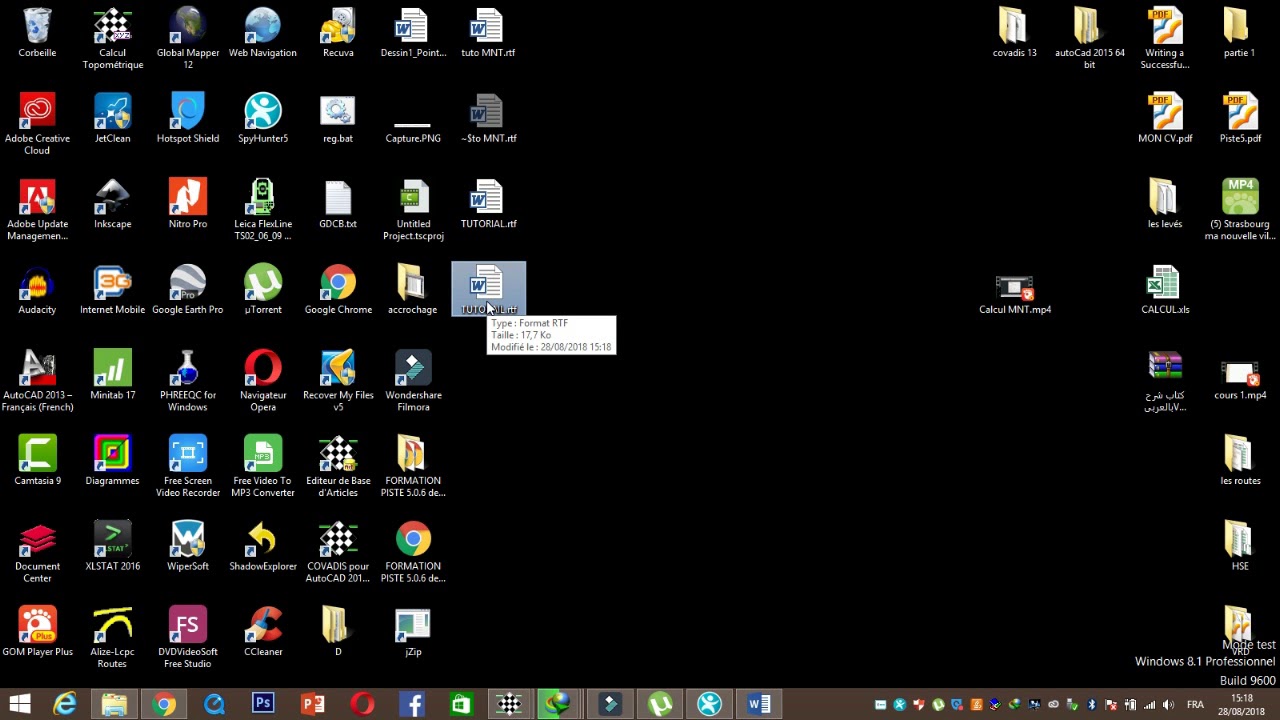Launch Recuva recovery tool
This screenshot has width=1280, height=720.
tap(338, 32)
